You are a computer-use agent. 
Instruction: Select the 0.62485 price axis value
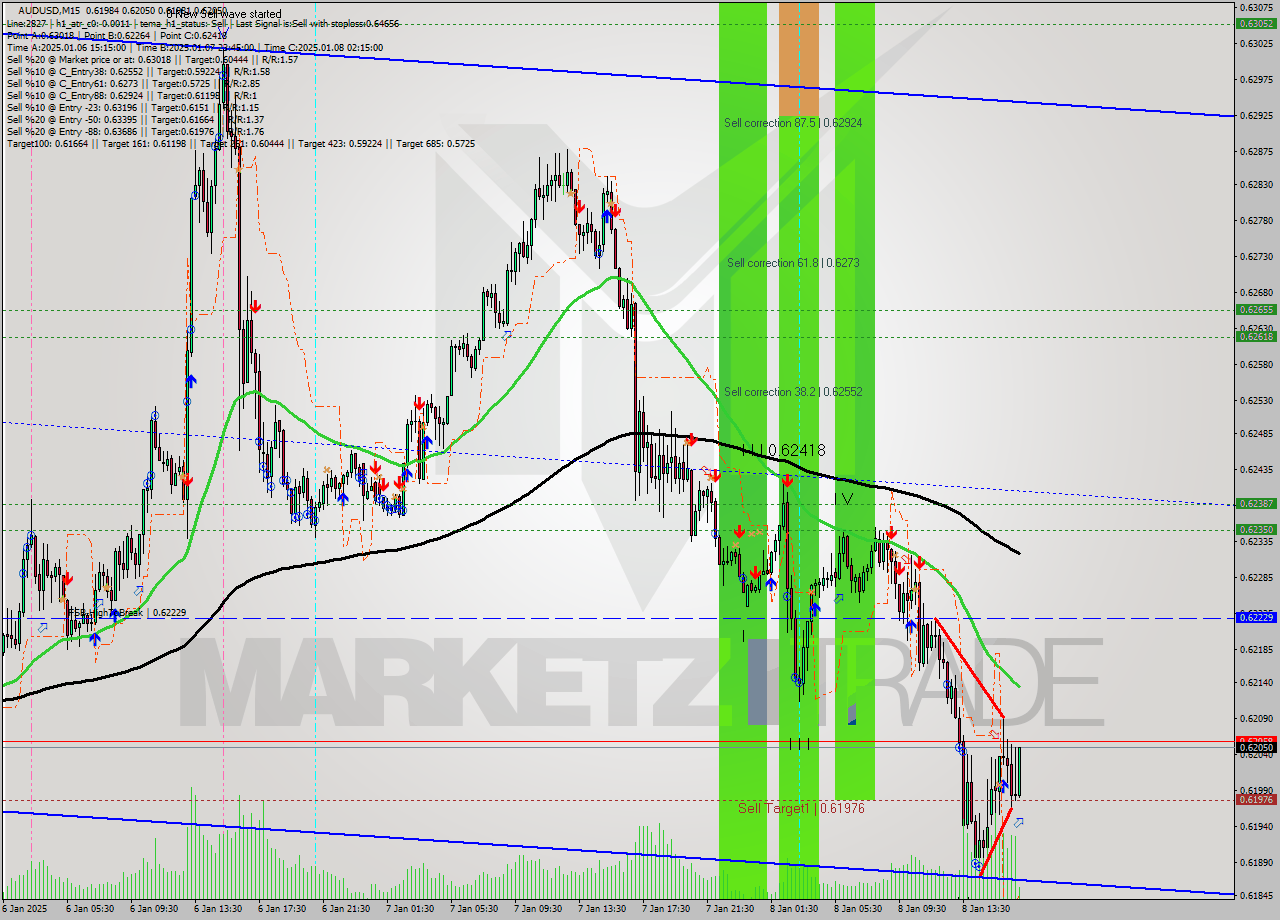tap(1255, 434)
